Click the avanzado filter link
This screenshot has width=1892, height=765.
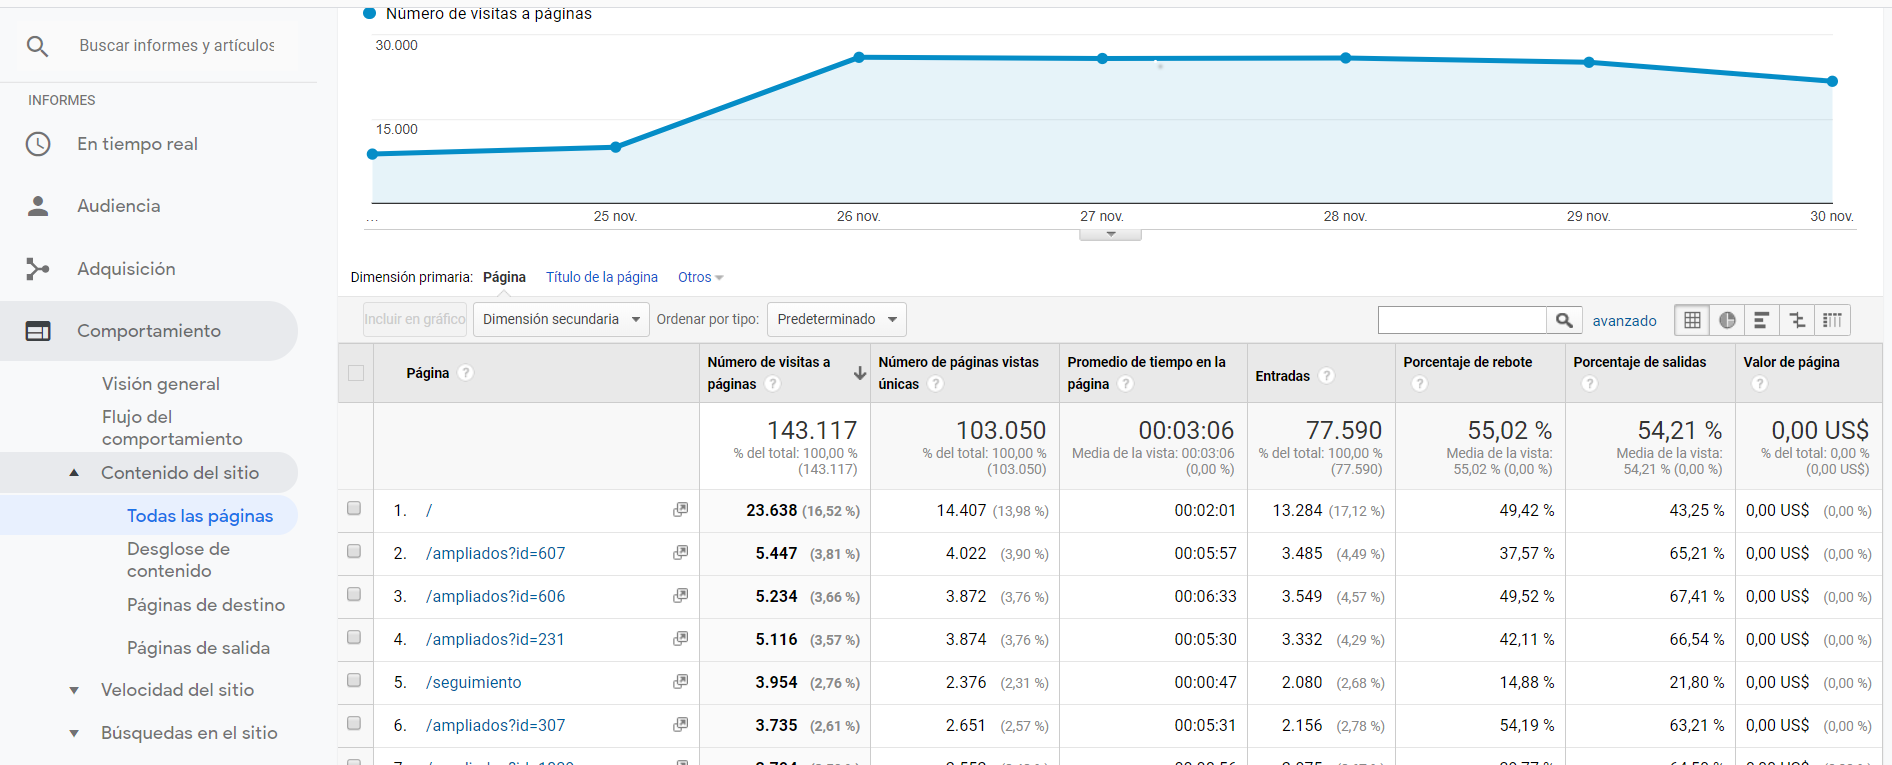[1624, 321]
